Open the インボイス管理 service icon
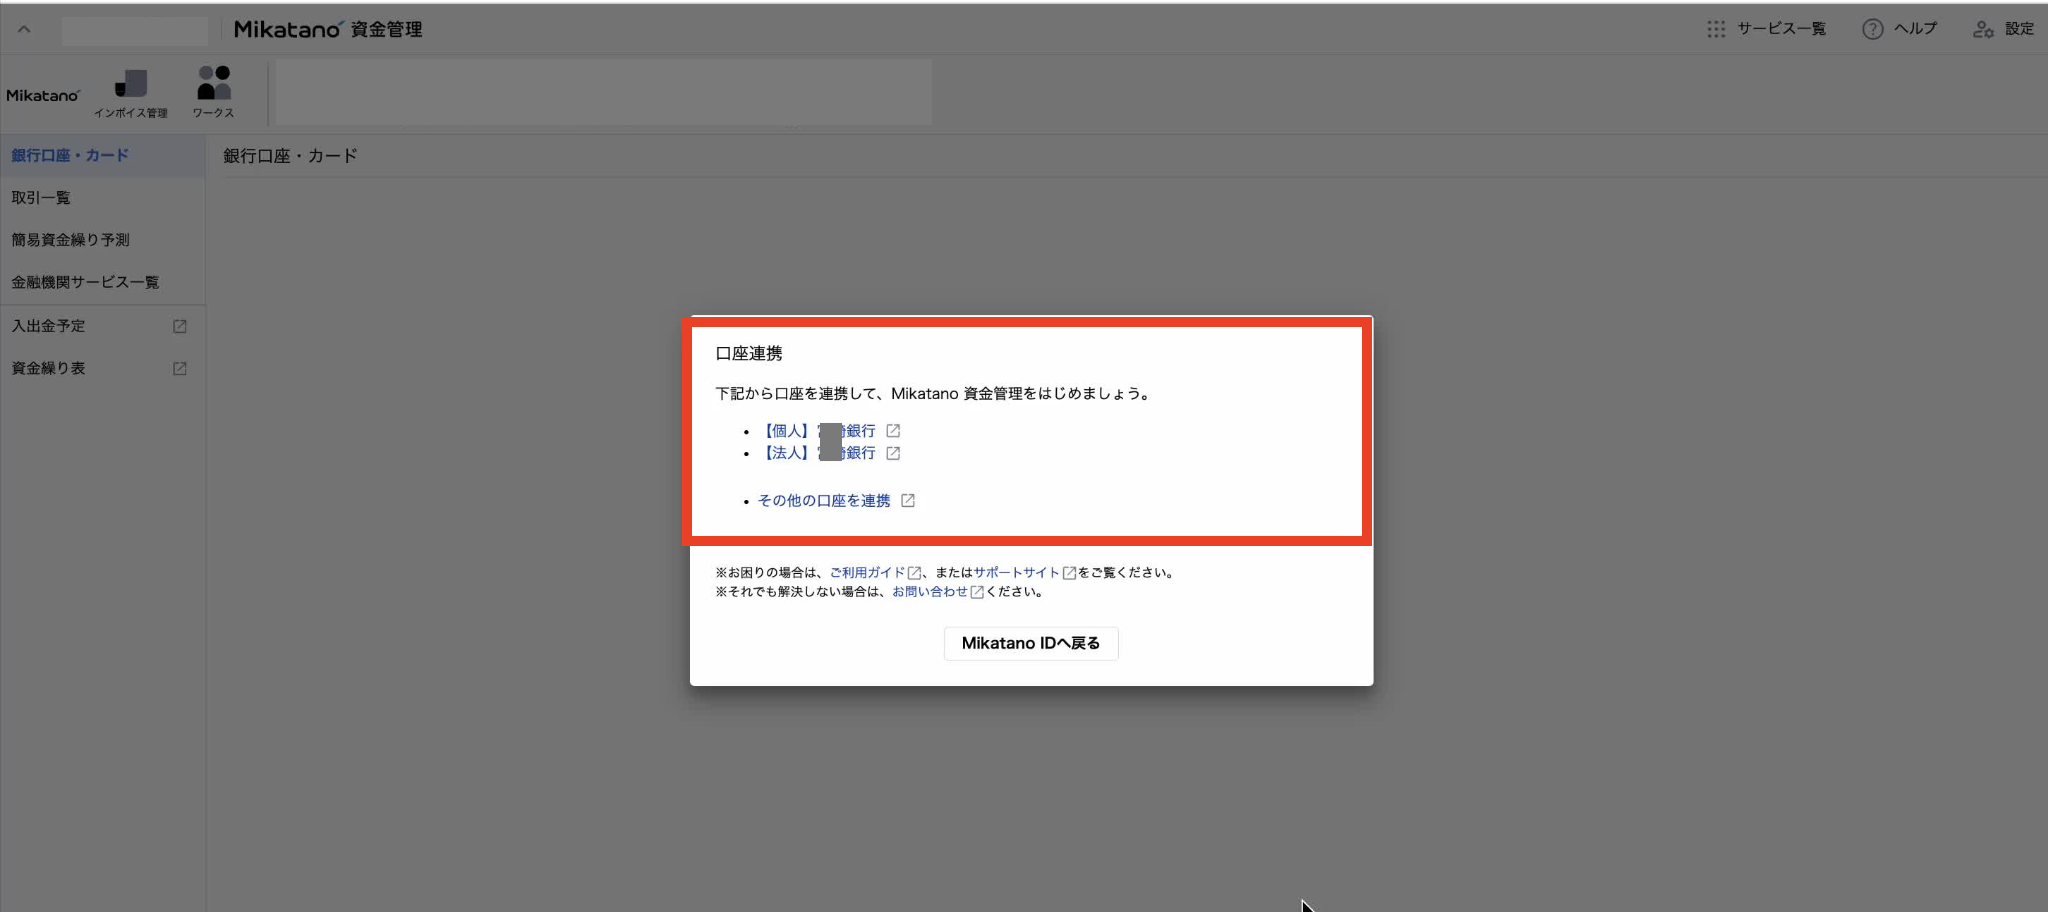This screenshot has width=2048, height=912. tap(131, 93)
